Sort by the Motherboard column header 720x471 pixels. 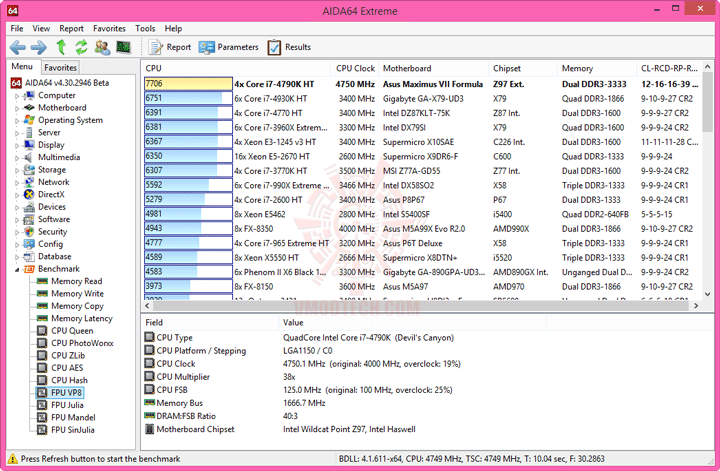[x=434, y=68]
